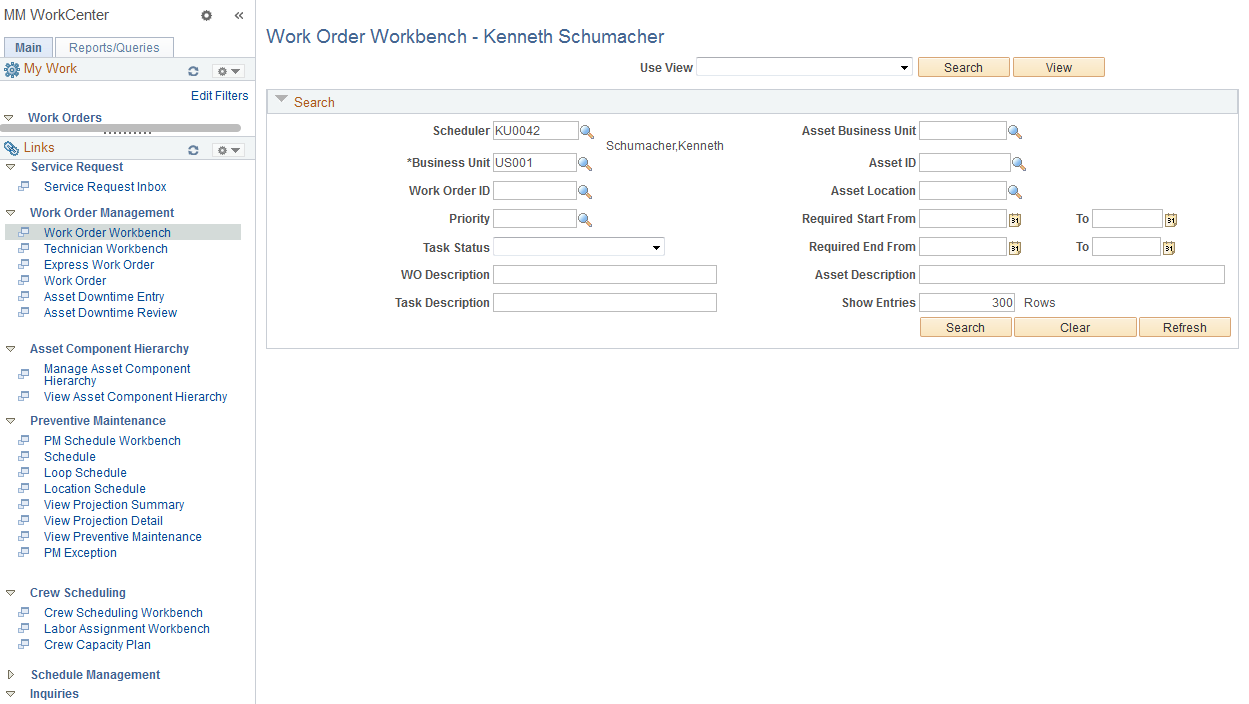The width and height of the screenshot is (1249, 704).
Task: Open the Use View dropdown
Action: pyautogui.click(x=804, y=67)
